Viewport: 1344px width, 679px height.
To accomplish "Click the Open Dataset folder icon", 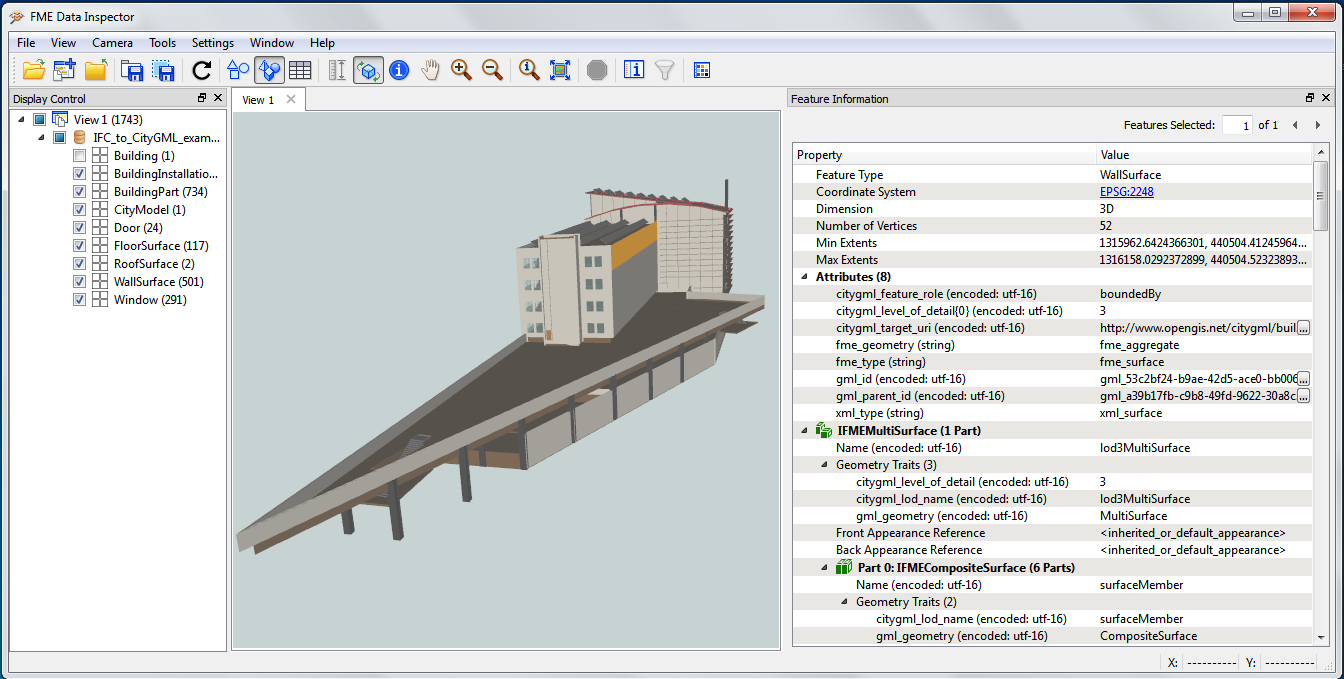I will pyautogui.click(x=34, y=70).
